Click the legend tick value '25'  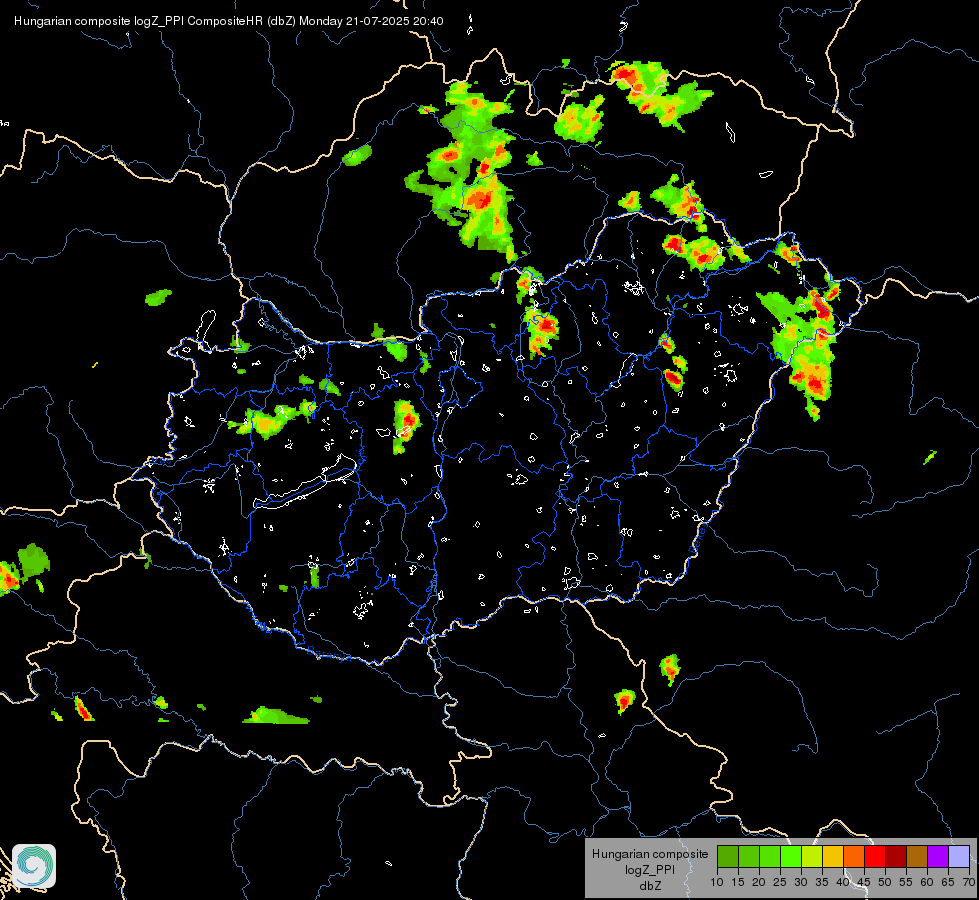[780, 883]
